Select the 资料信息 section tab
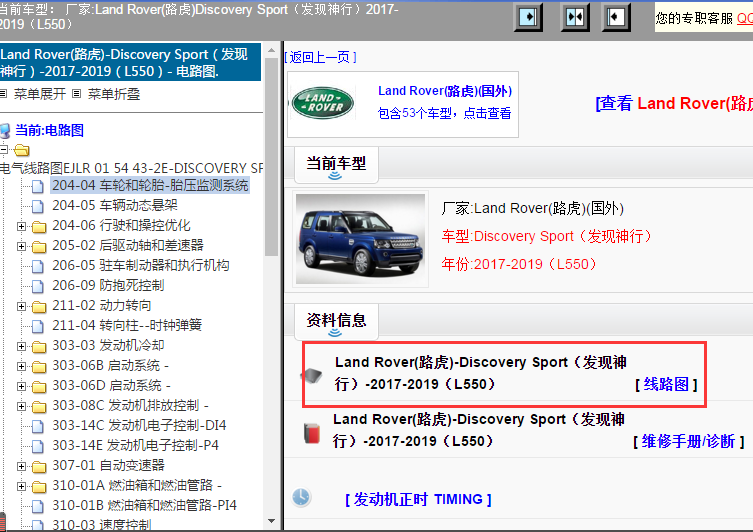 click(336, 322)
